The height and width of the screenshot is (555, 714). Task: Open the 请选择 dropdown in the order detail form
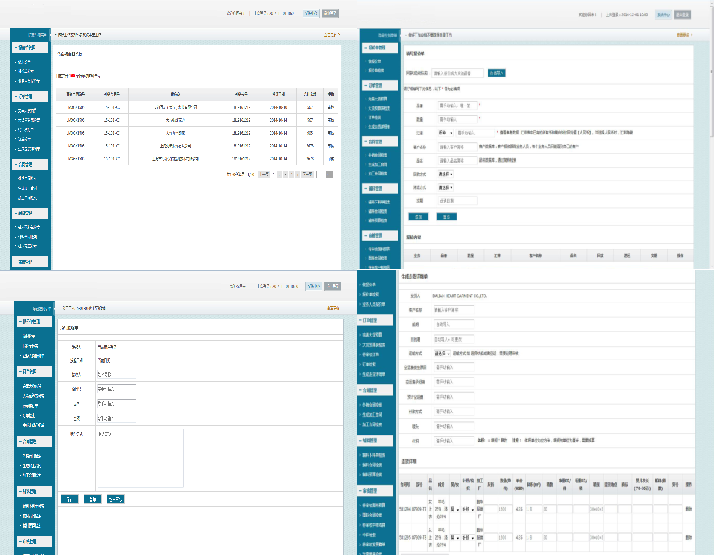[440, 352]
